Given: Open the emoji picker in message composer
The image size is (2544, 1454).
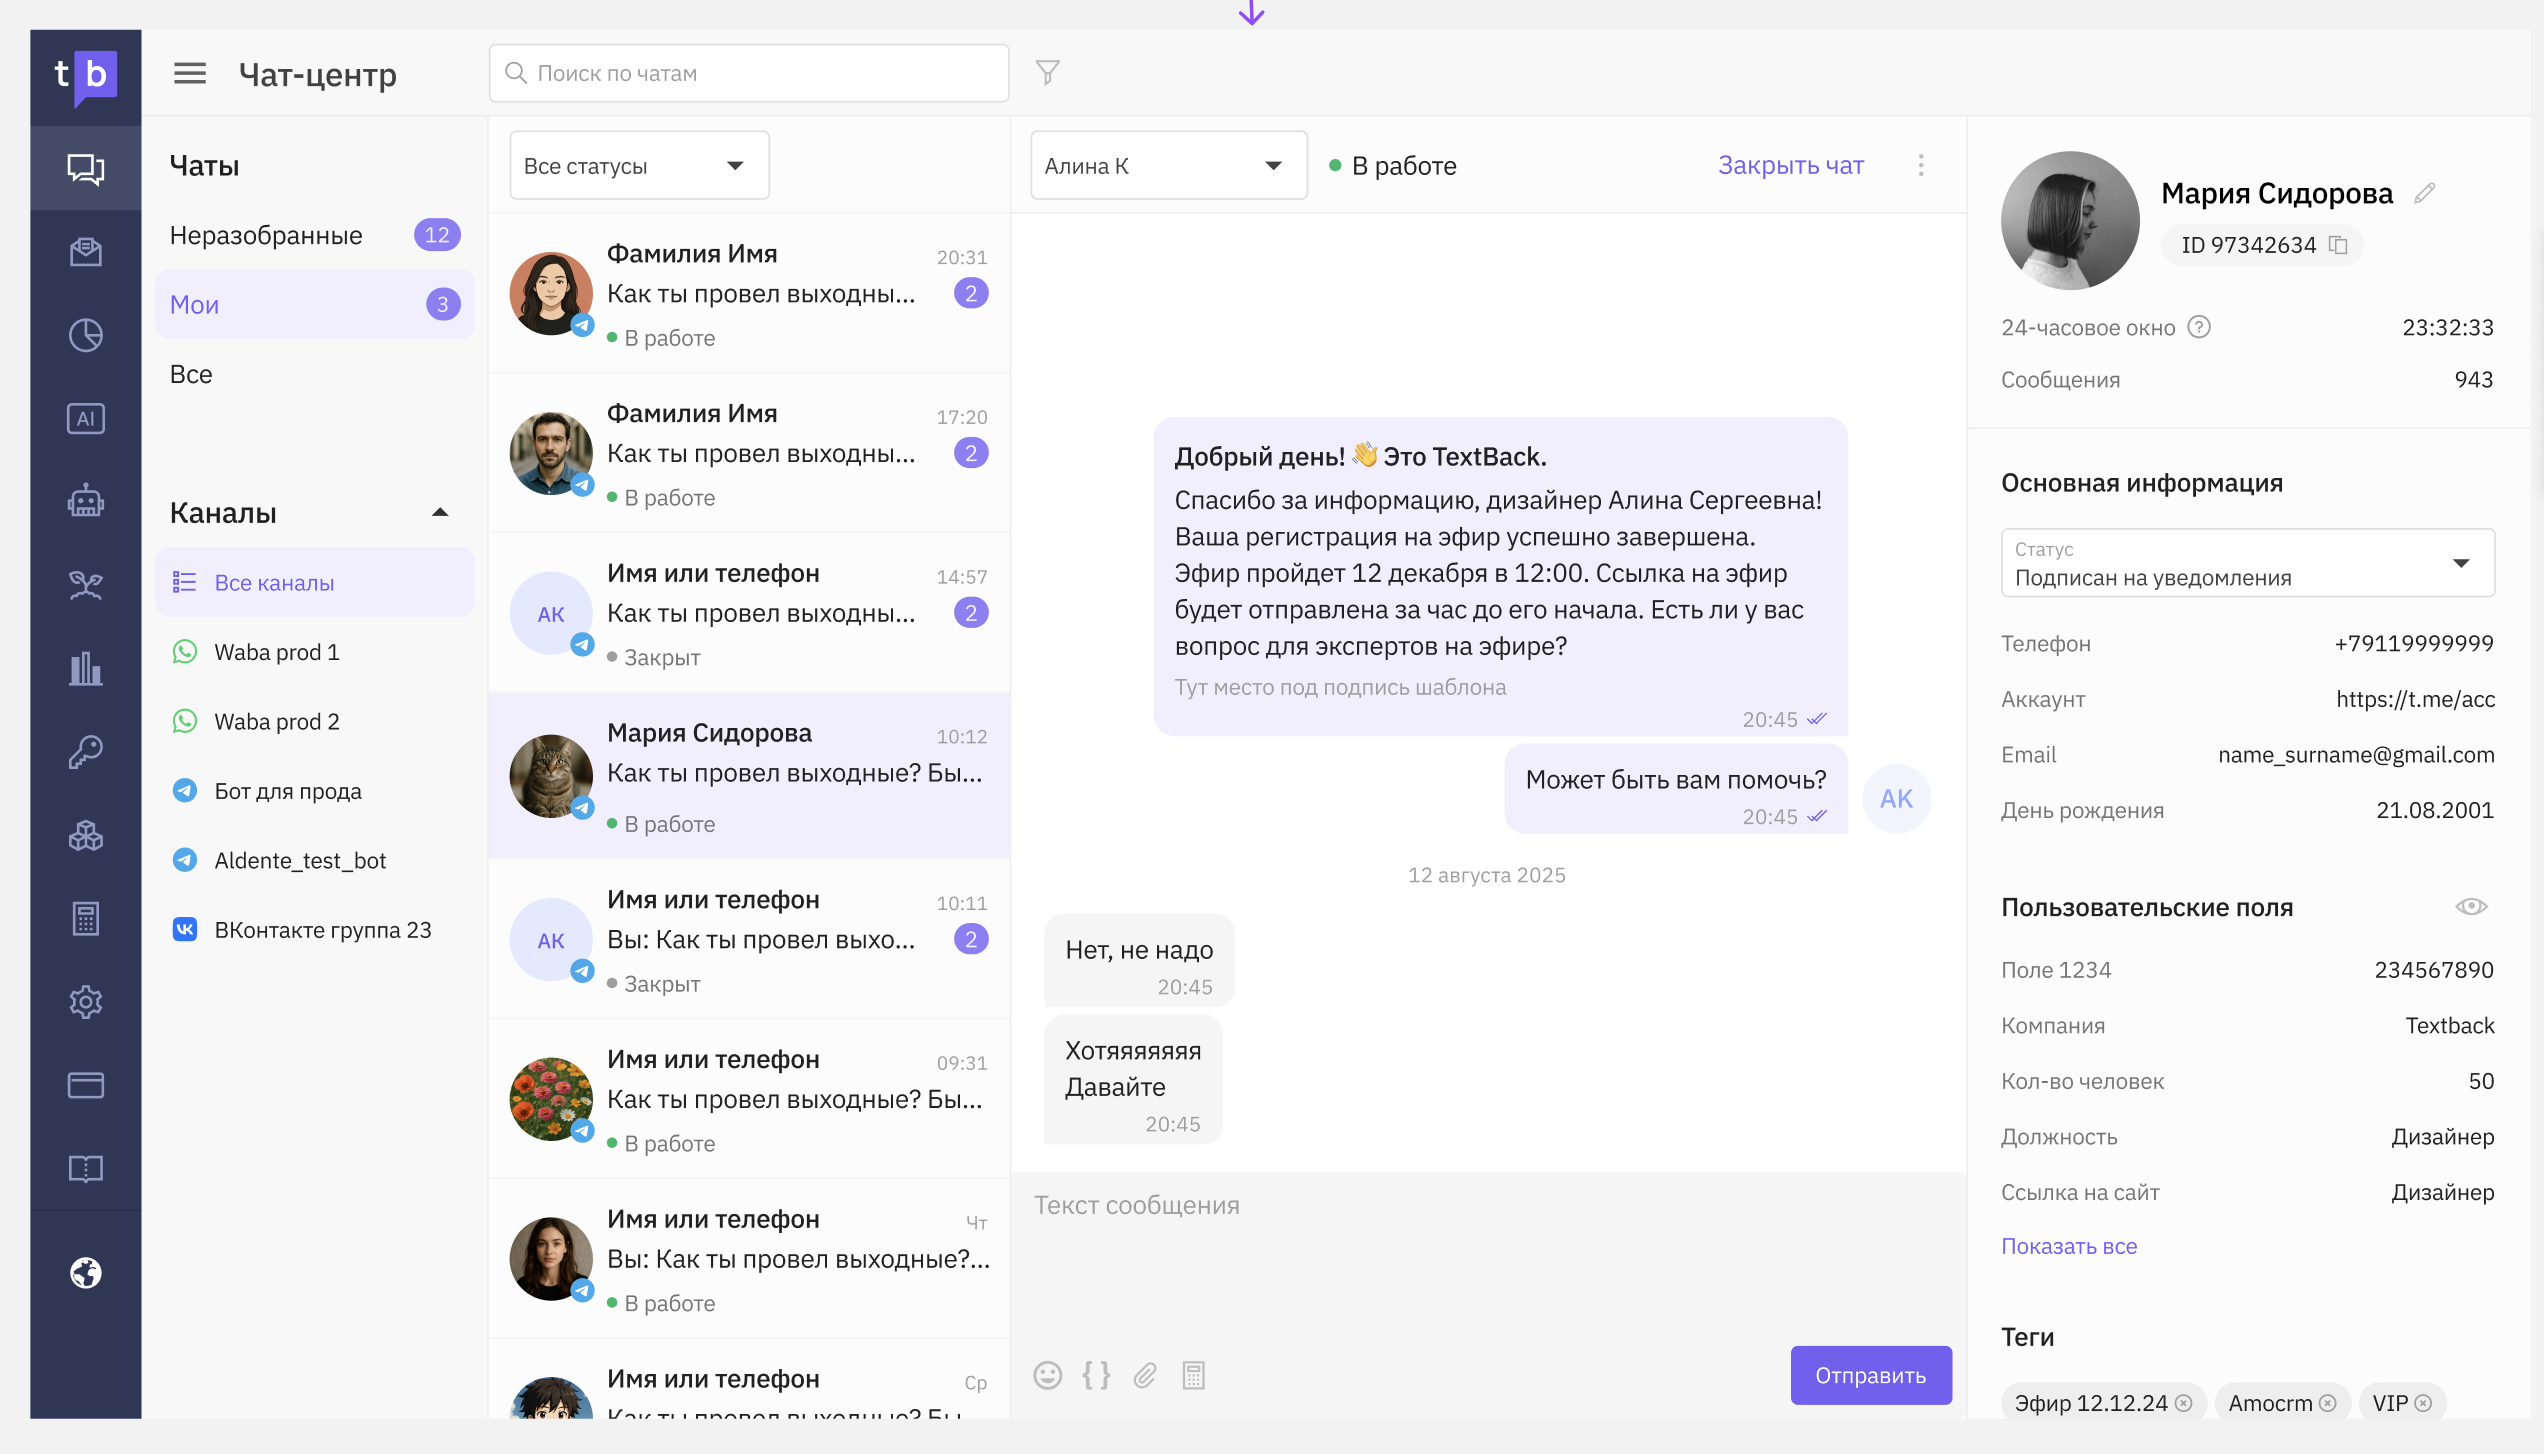Looking at the screenshot, I should point(1047,1376).
